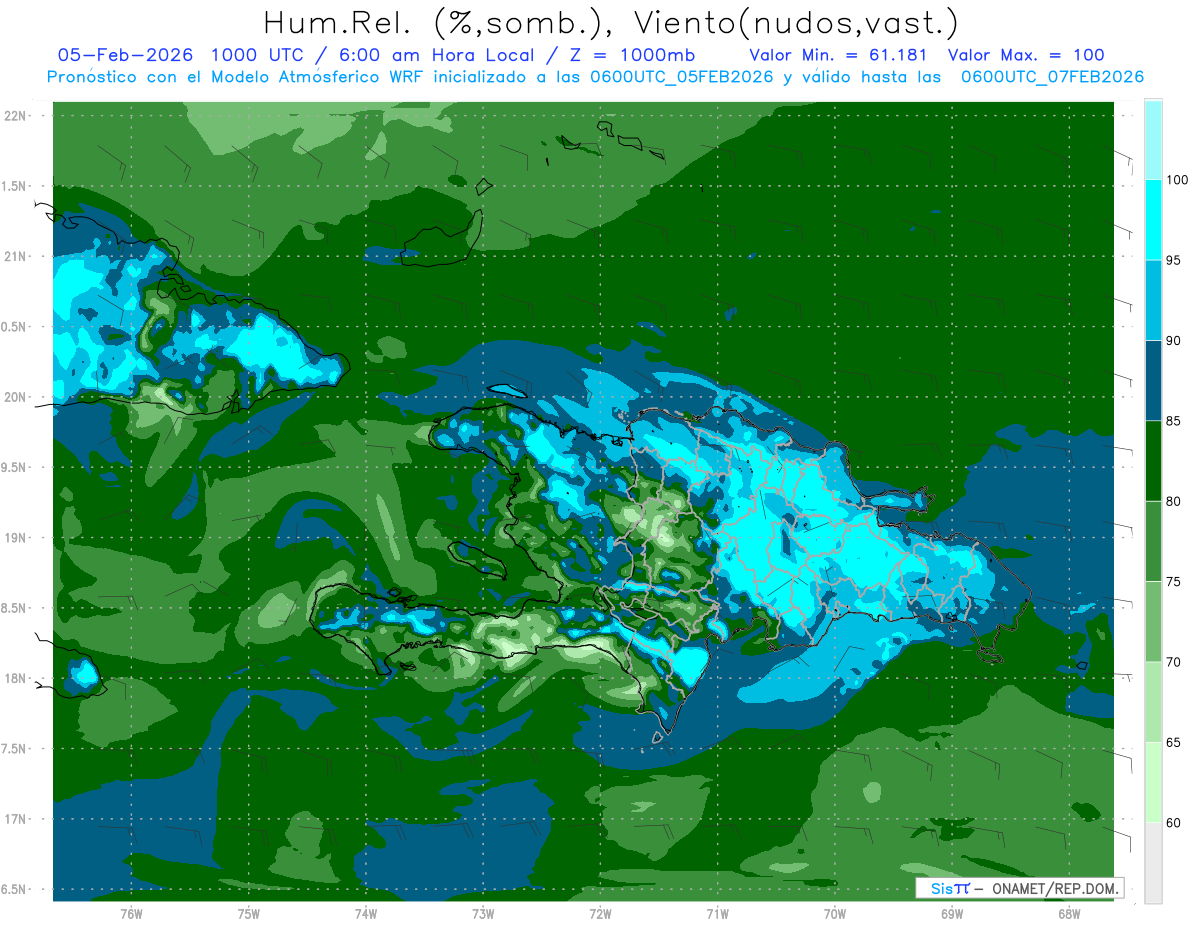Select the medium green 75–80 colorbar segment

tap(1153, 541)
